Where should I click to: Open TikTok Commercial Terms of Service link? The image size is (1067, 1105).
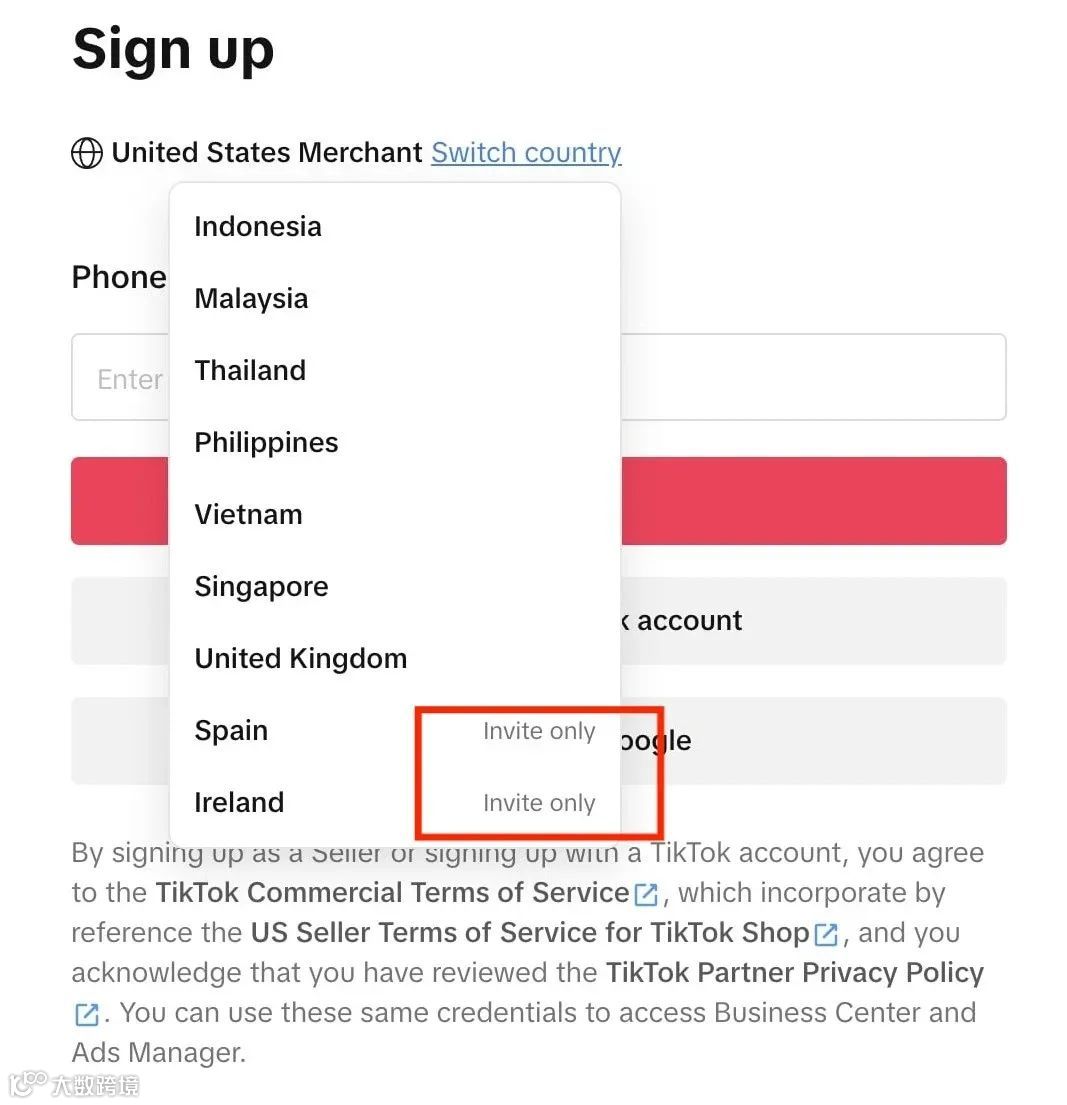pyautogui.click(x=392, y=893)
